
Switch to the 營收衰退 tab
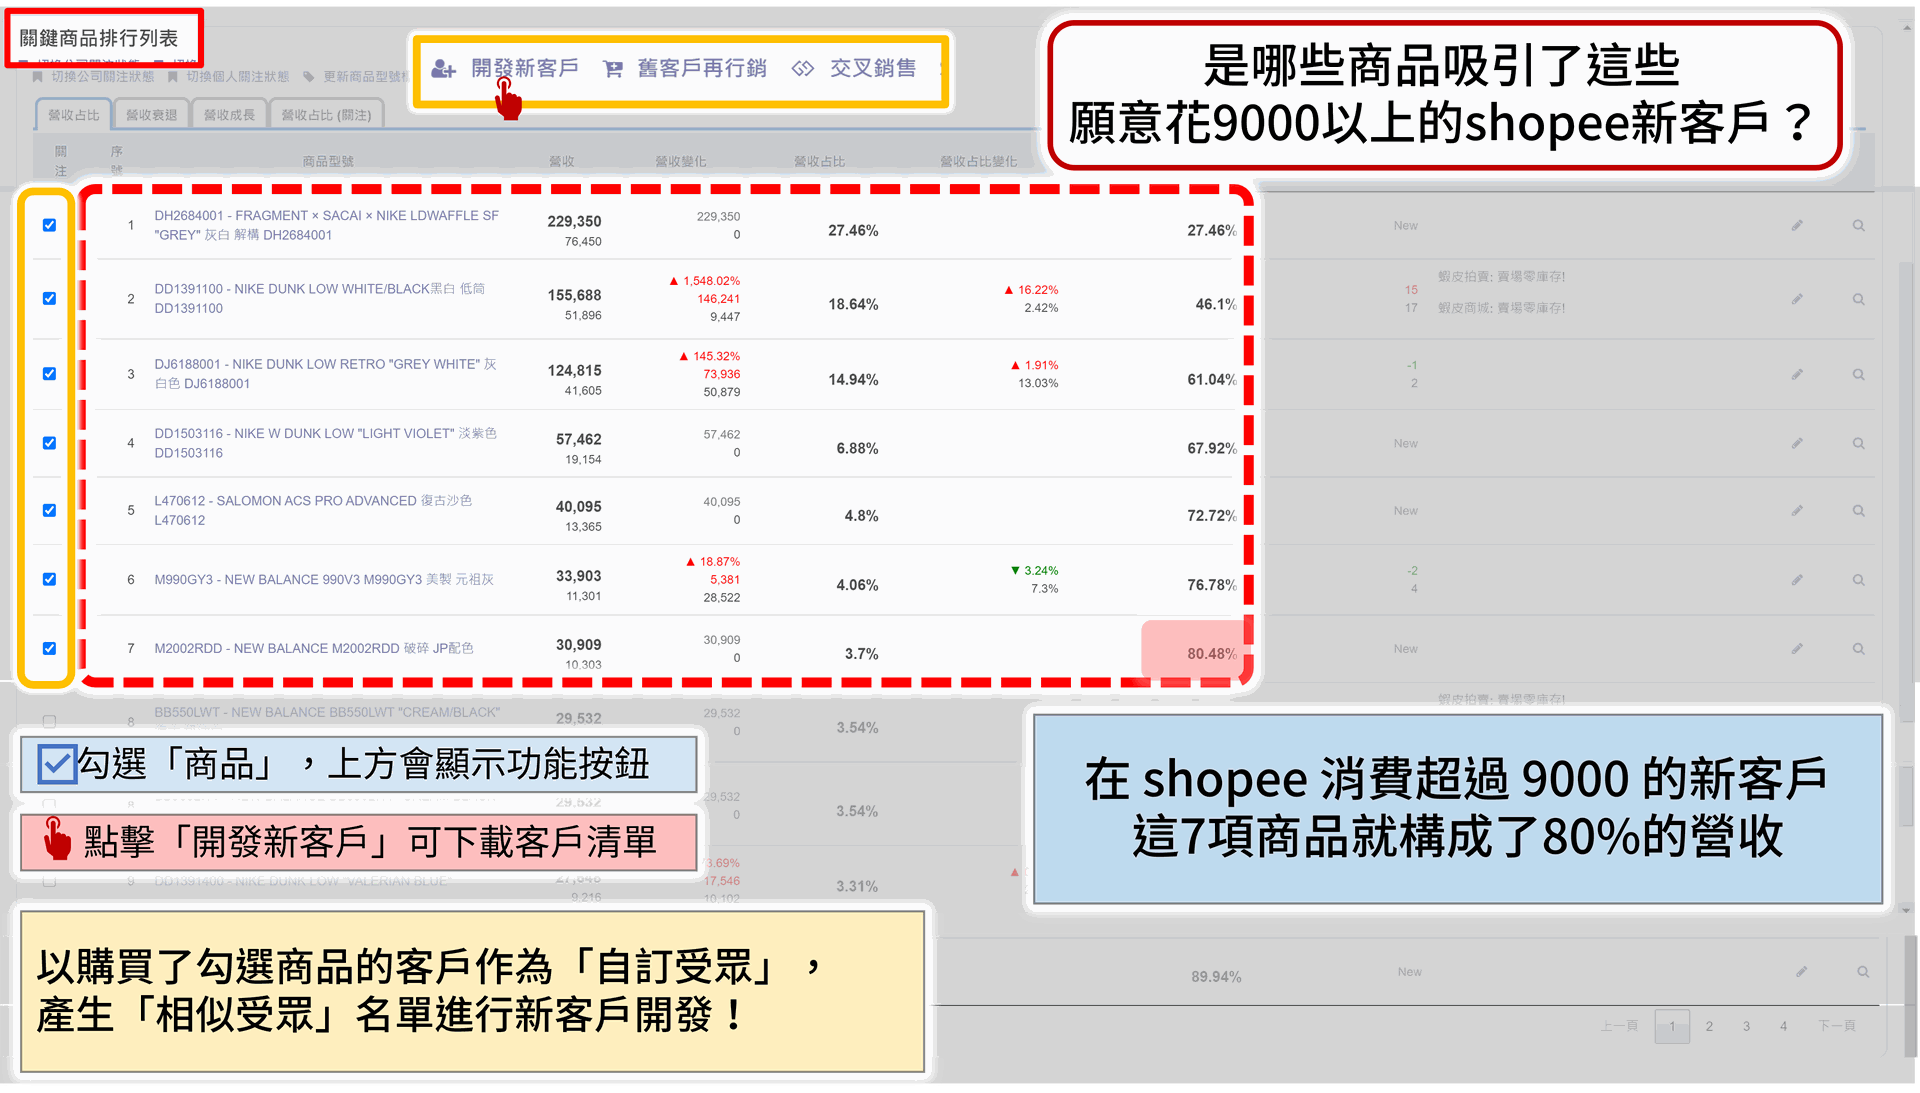click(151, 115)
